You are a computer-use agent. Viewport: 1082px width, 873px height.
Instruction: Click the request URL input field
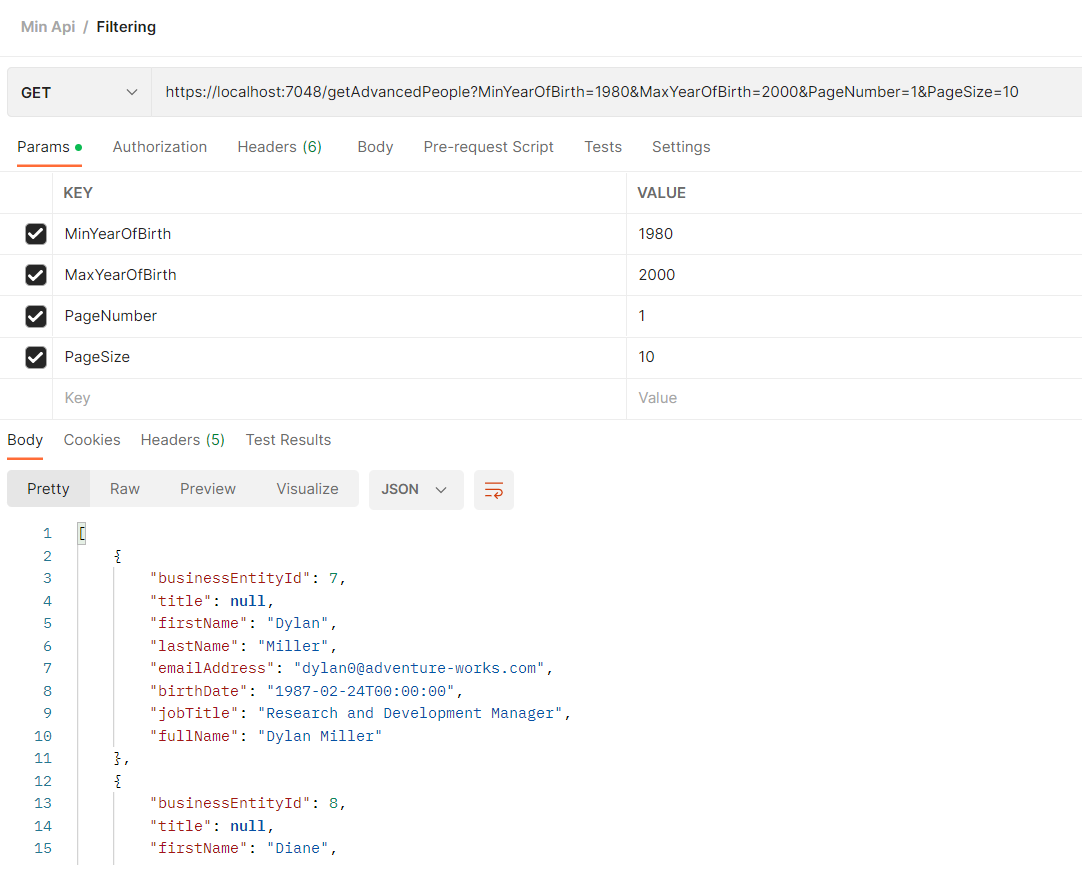pyautogui.click(x=616, y=92)
